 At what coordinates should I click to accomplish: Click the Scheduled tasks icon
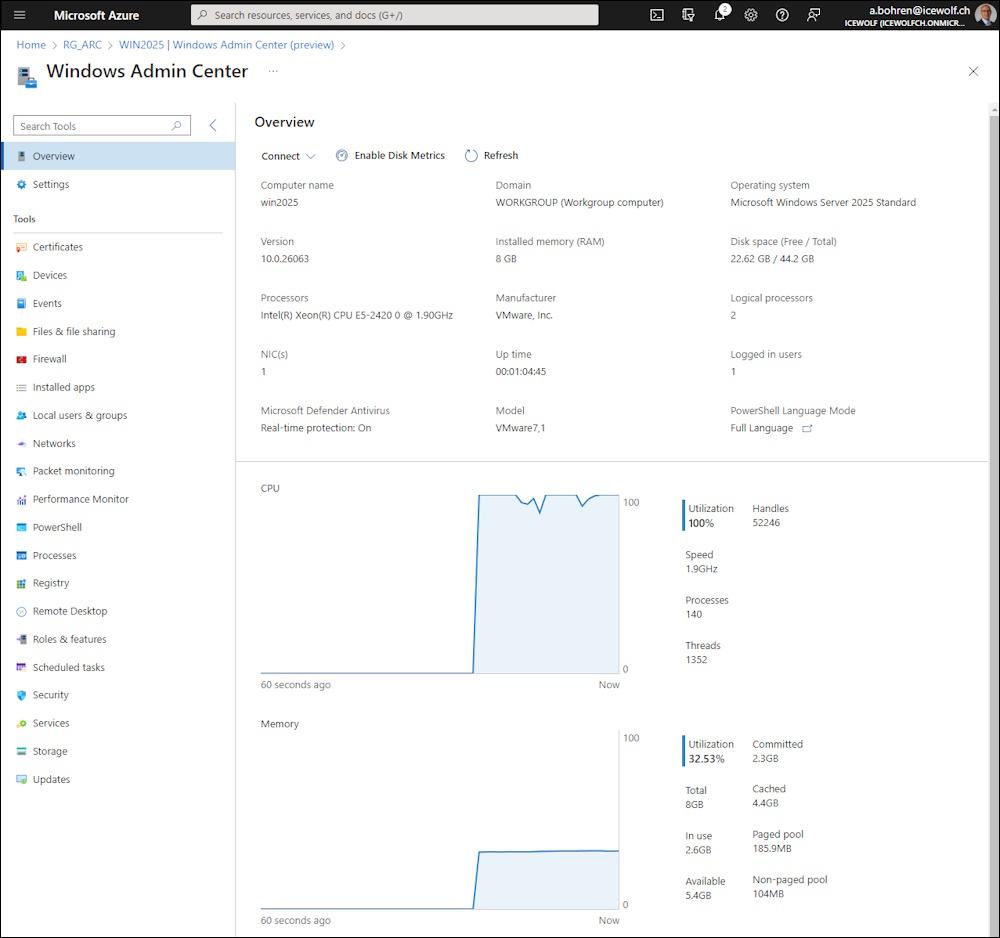pos(21,667)
